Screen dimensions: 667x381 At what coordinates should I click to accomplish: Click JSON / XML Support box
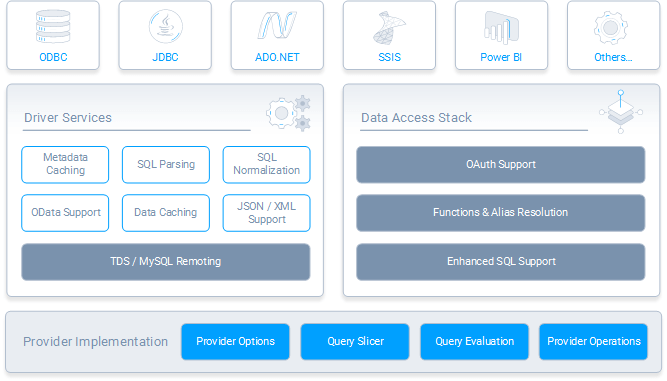[x=266, y=213]
